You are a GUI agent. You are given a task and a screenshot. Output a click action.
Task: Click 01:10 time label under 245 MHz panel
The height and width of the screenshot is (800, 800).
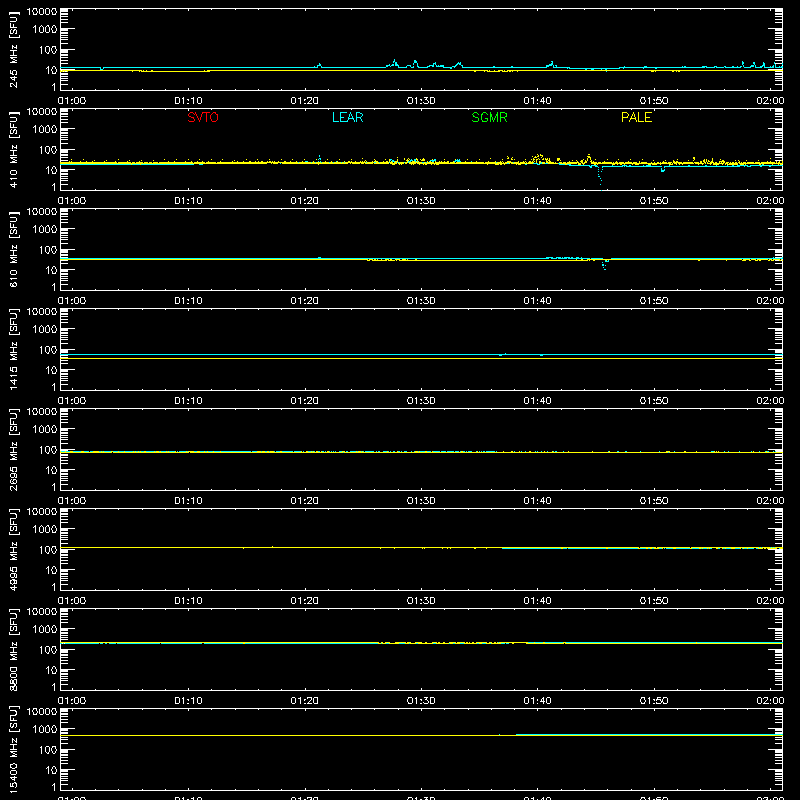click(188, 101)
